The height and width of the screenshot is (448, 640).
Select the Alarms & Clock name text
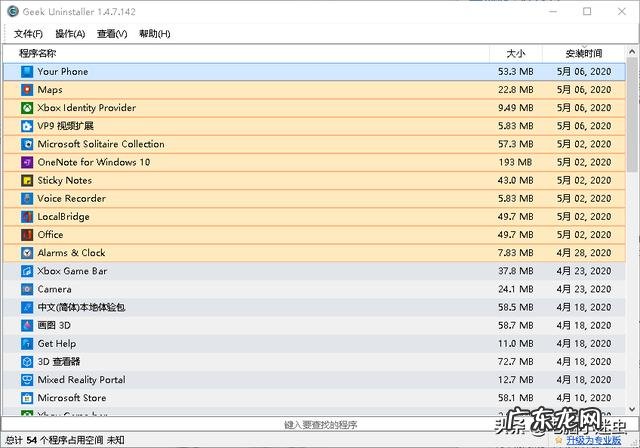coord(71,253)
